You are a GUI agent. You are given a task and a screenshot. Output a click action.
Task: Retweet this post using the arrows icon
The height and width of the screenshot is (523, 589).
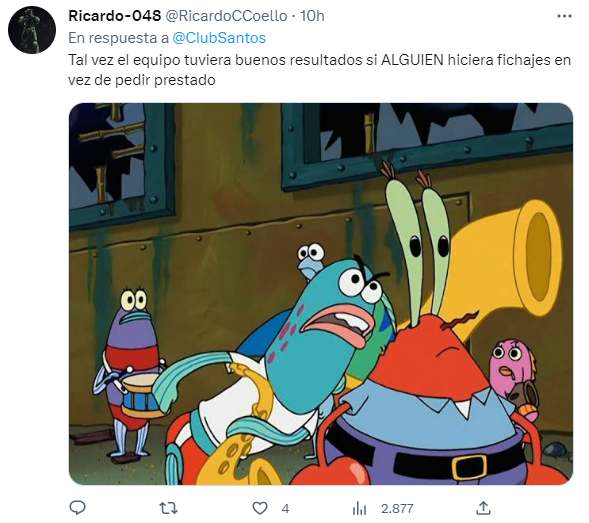pyautogui.click(x=168, y=508)
